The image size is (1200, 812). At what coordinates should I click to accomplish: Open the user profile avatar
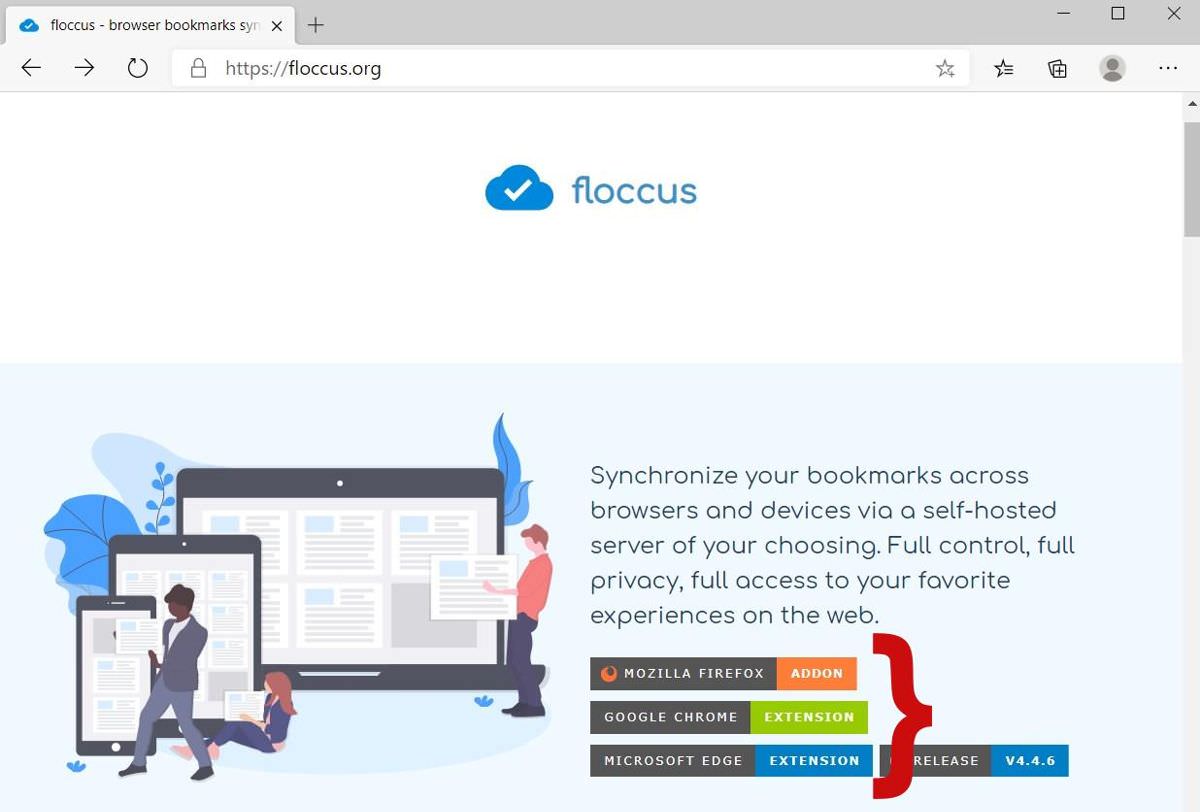[x=1112, y=68]
